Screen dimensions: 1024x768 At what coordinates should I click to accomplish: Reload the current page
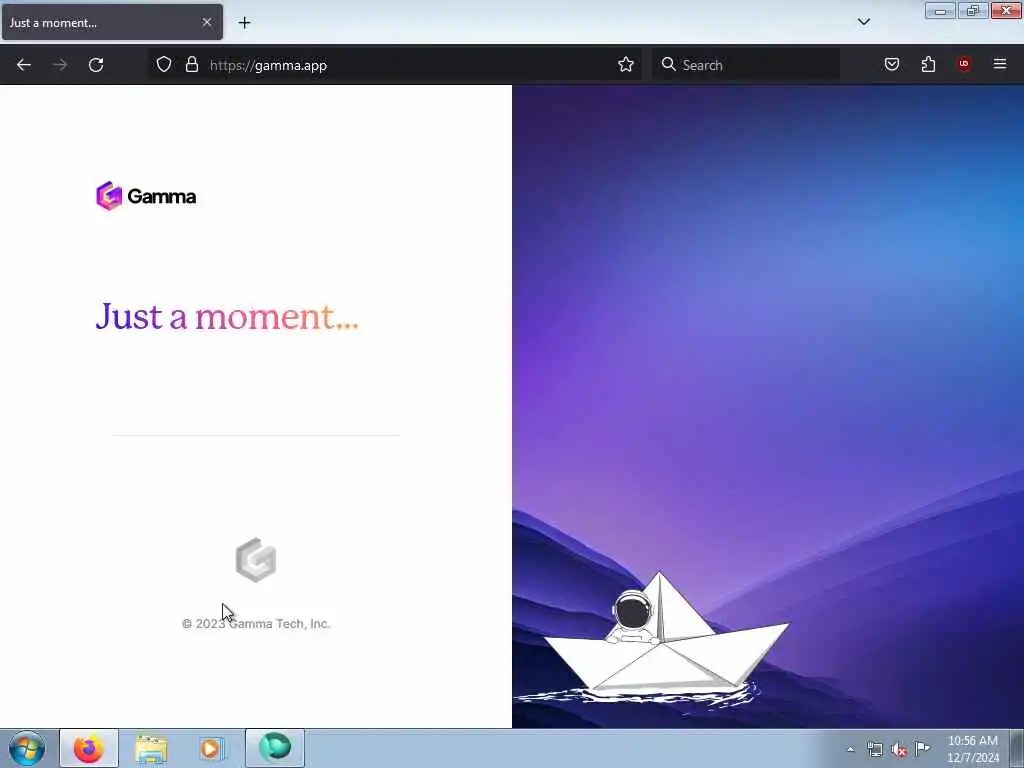pos(96,65)
